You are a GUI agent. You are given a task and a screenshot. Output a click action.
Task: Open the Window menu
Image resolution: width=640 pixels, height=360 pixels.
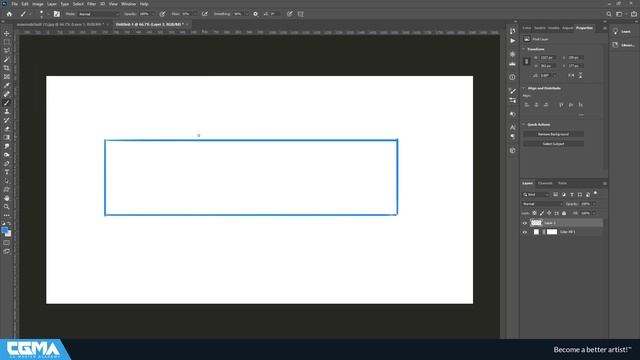(128, 4)
